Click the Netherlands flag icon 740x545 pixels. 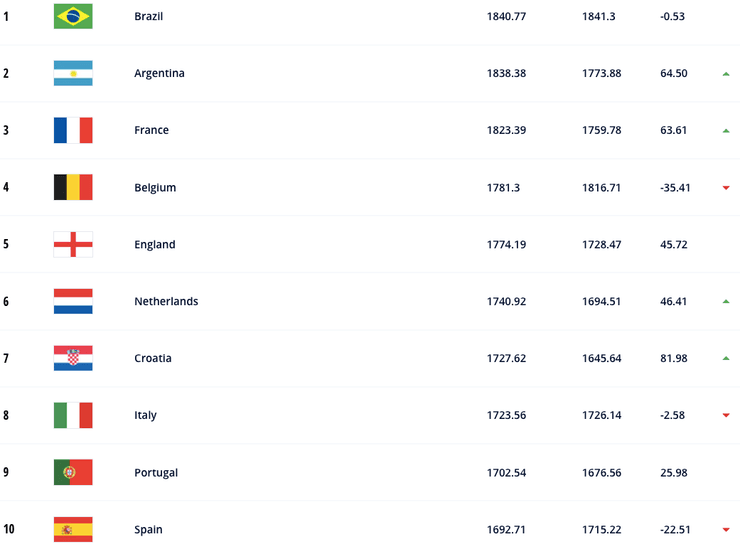[x=73, y=301]
